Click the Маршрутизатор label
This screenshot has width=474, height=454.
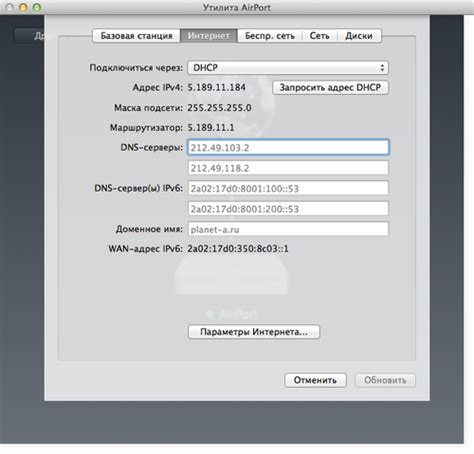(146, 128)
